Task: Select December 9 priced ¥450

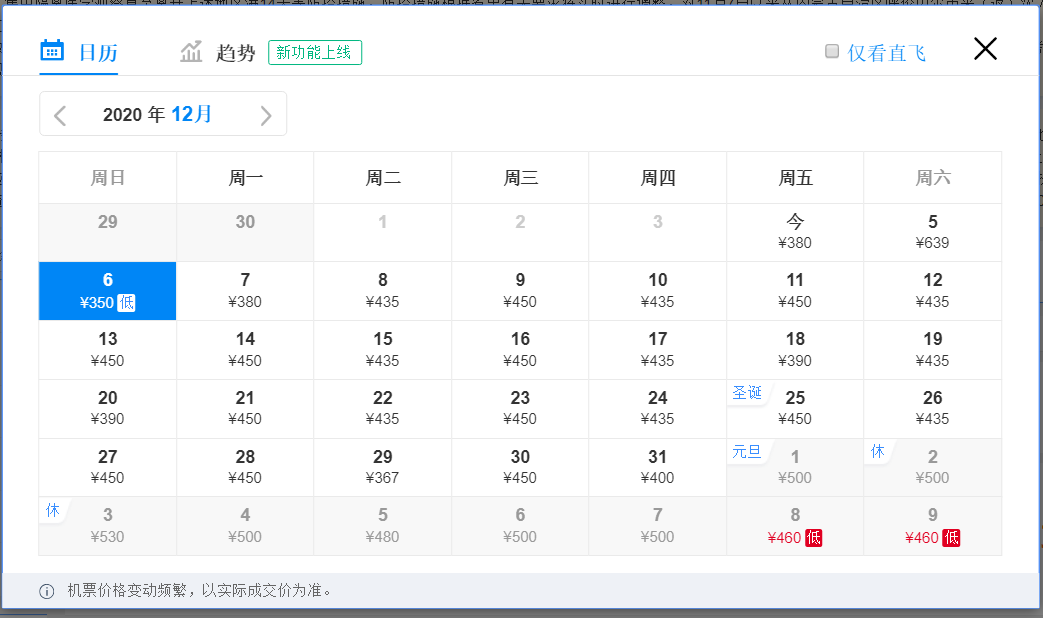Action: pyautogui.click(x=520, y=291)
